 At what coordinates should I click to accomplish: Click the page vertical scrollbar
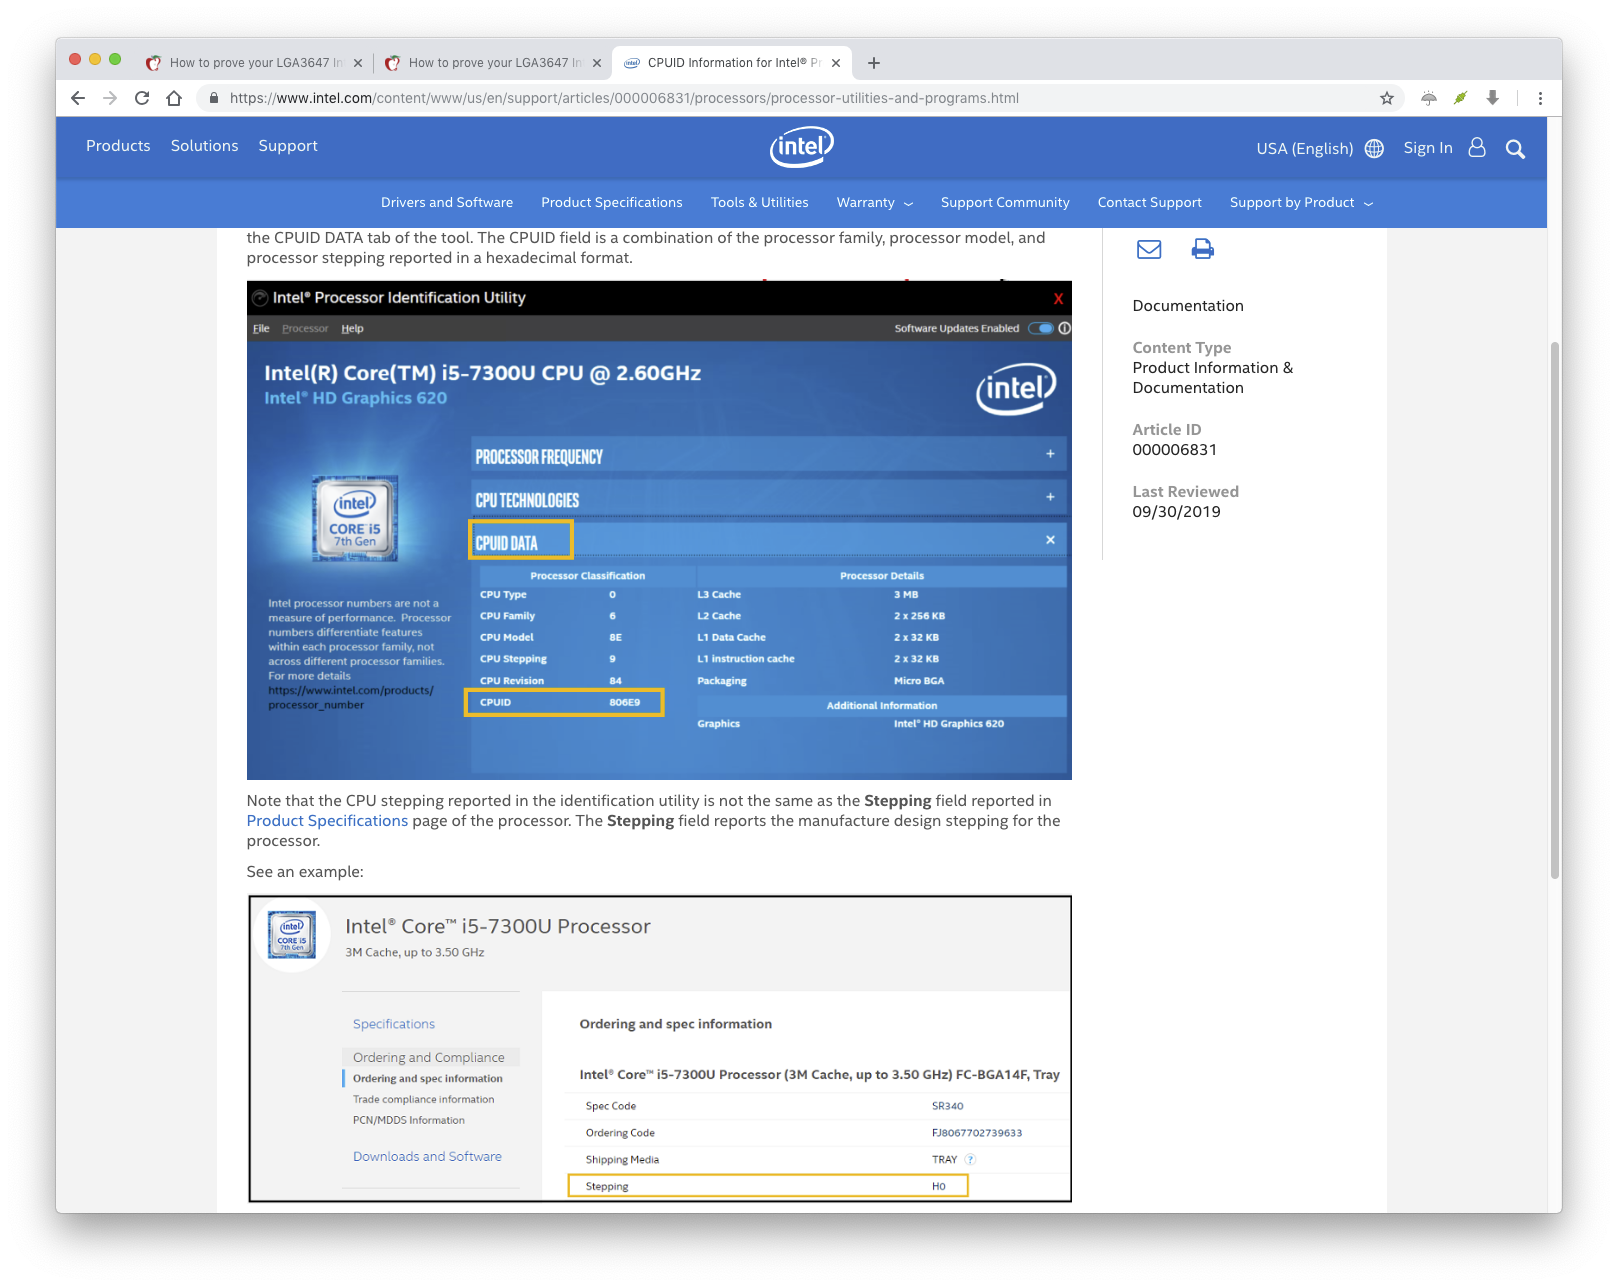1554,610
